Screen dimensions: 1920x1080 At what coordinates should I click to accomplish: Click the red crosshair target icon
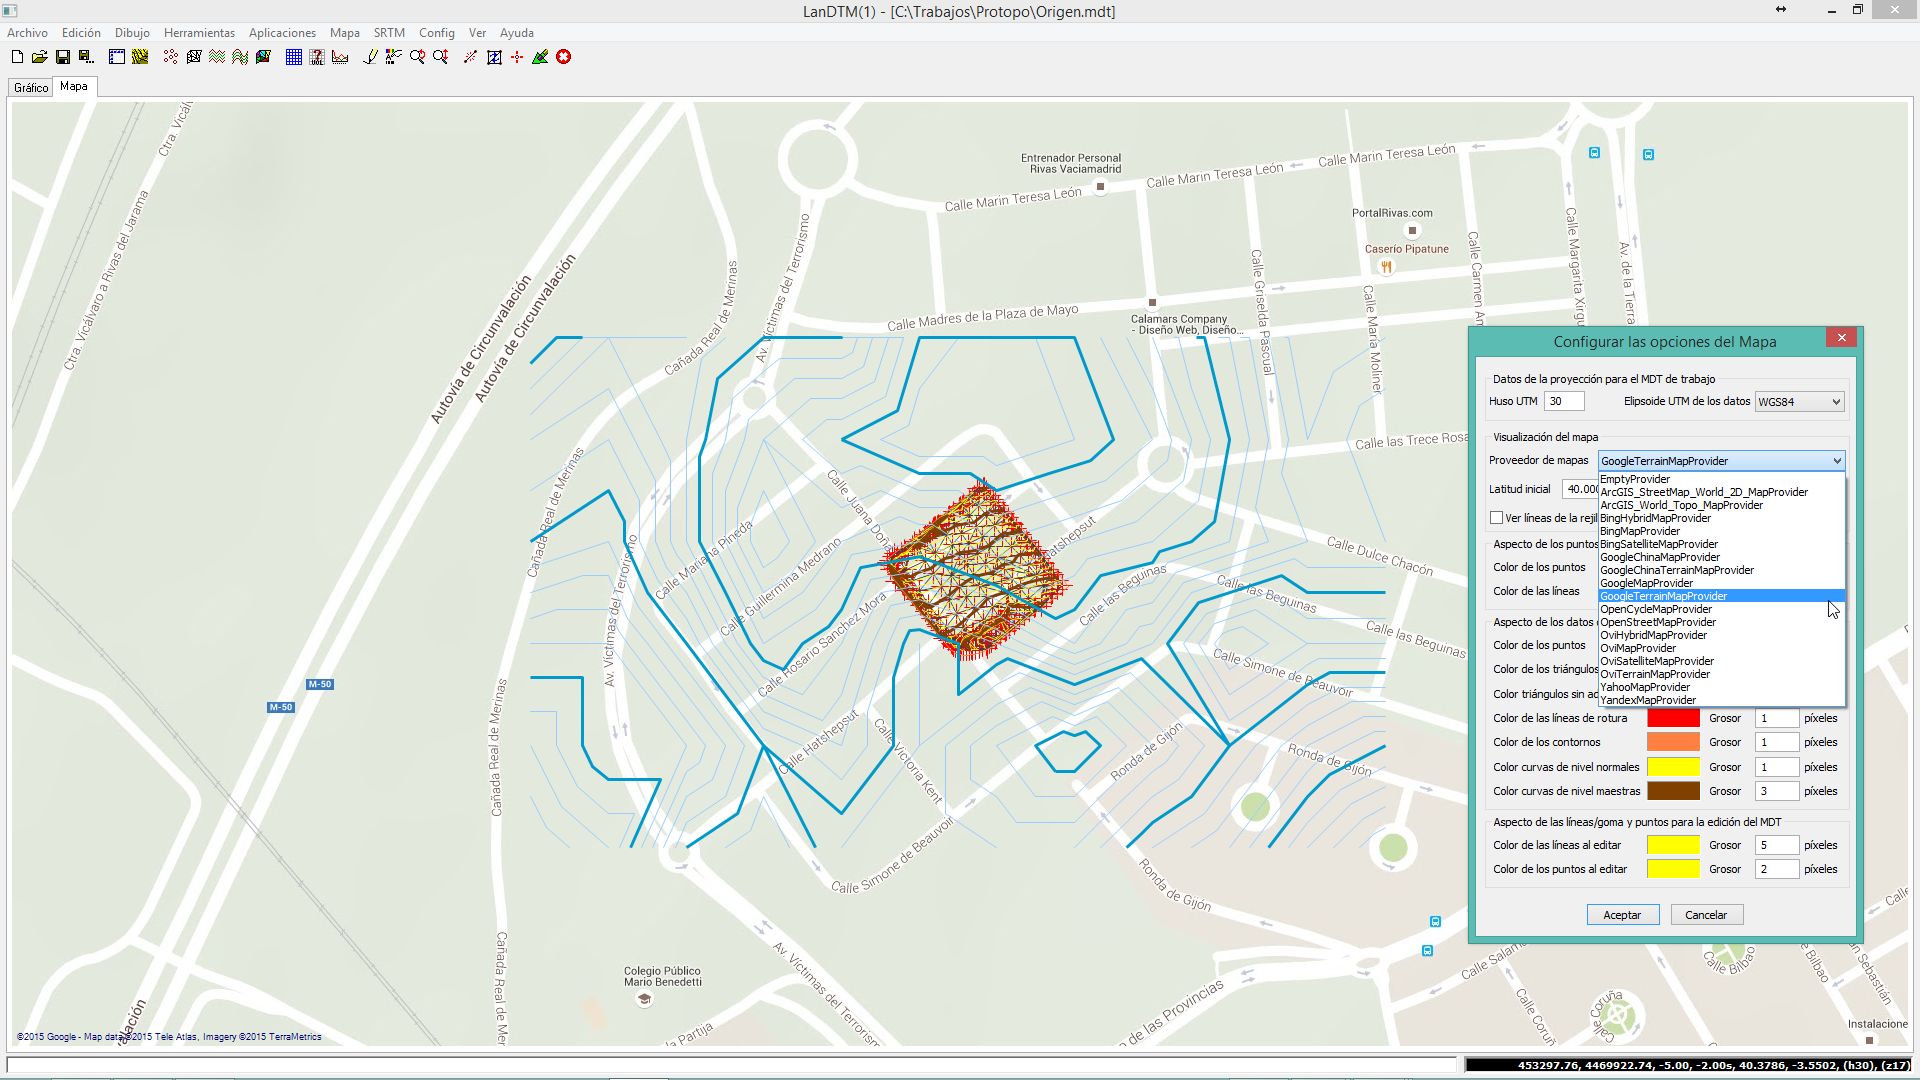(517, 57)
